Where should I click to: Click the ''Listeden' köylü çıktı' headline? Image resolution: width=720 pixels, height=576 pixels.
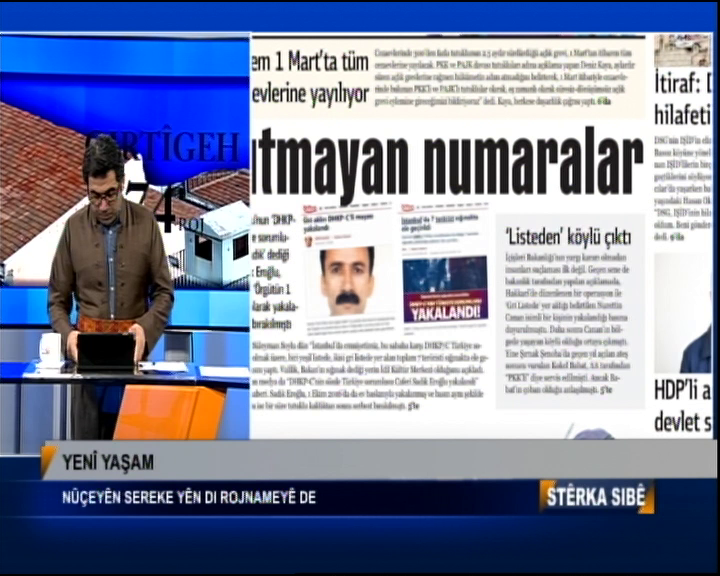click(x=568, y=237)
